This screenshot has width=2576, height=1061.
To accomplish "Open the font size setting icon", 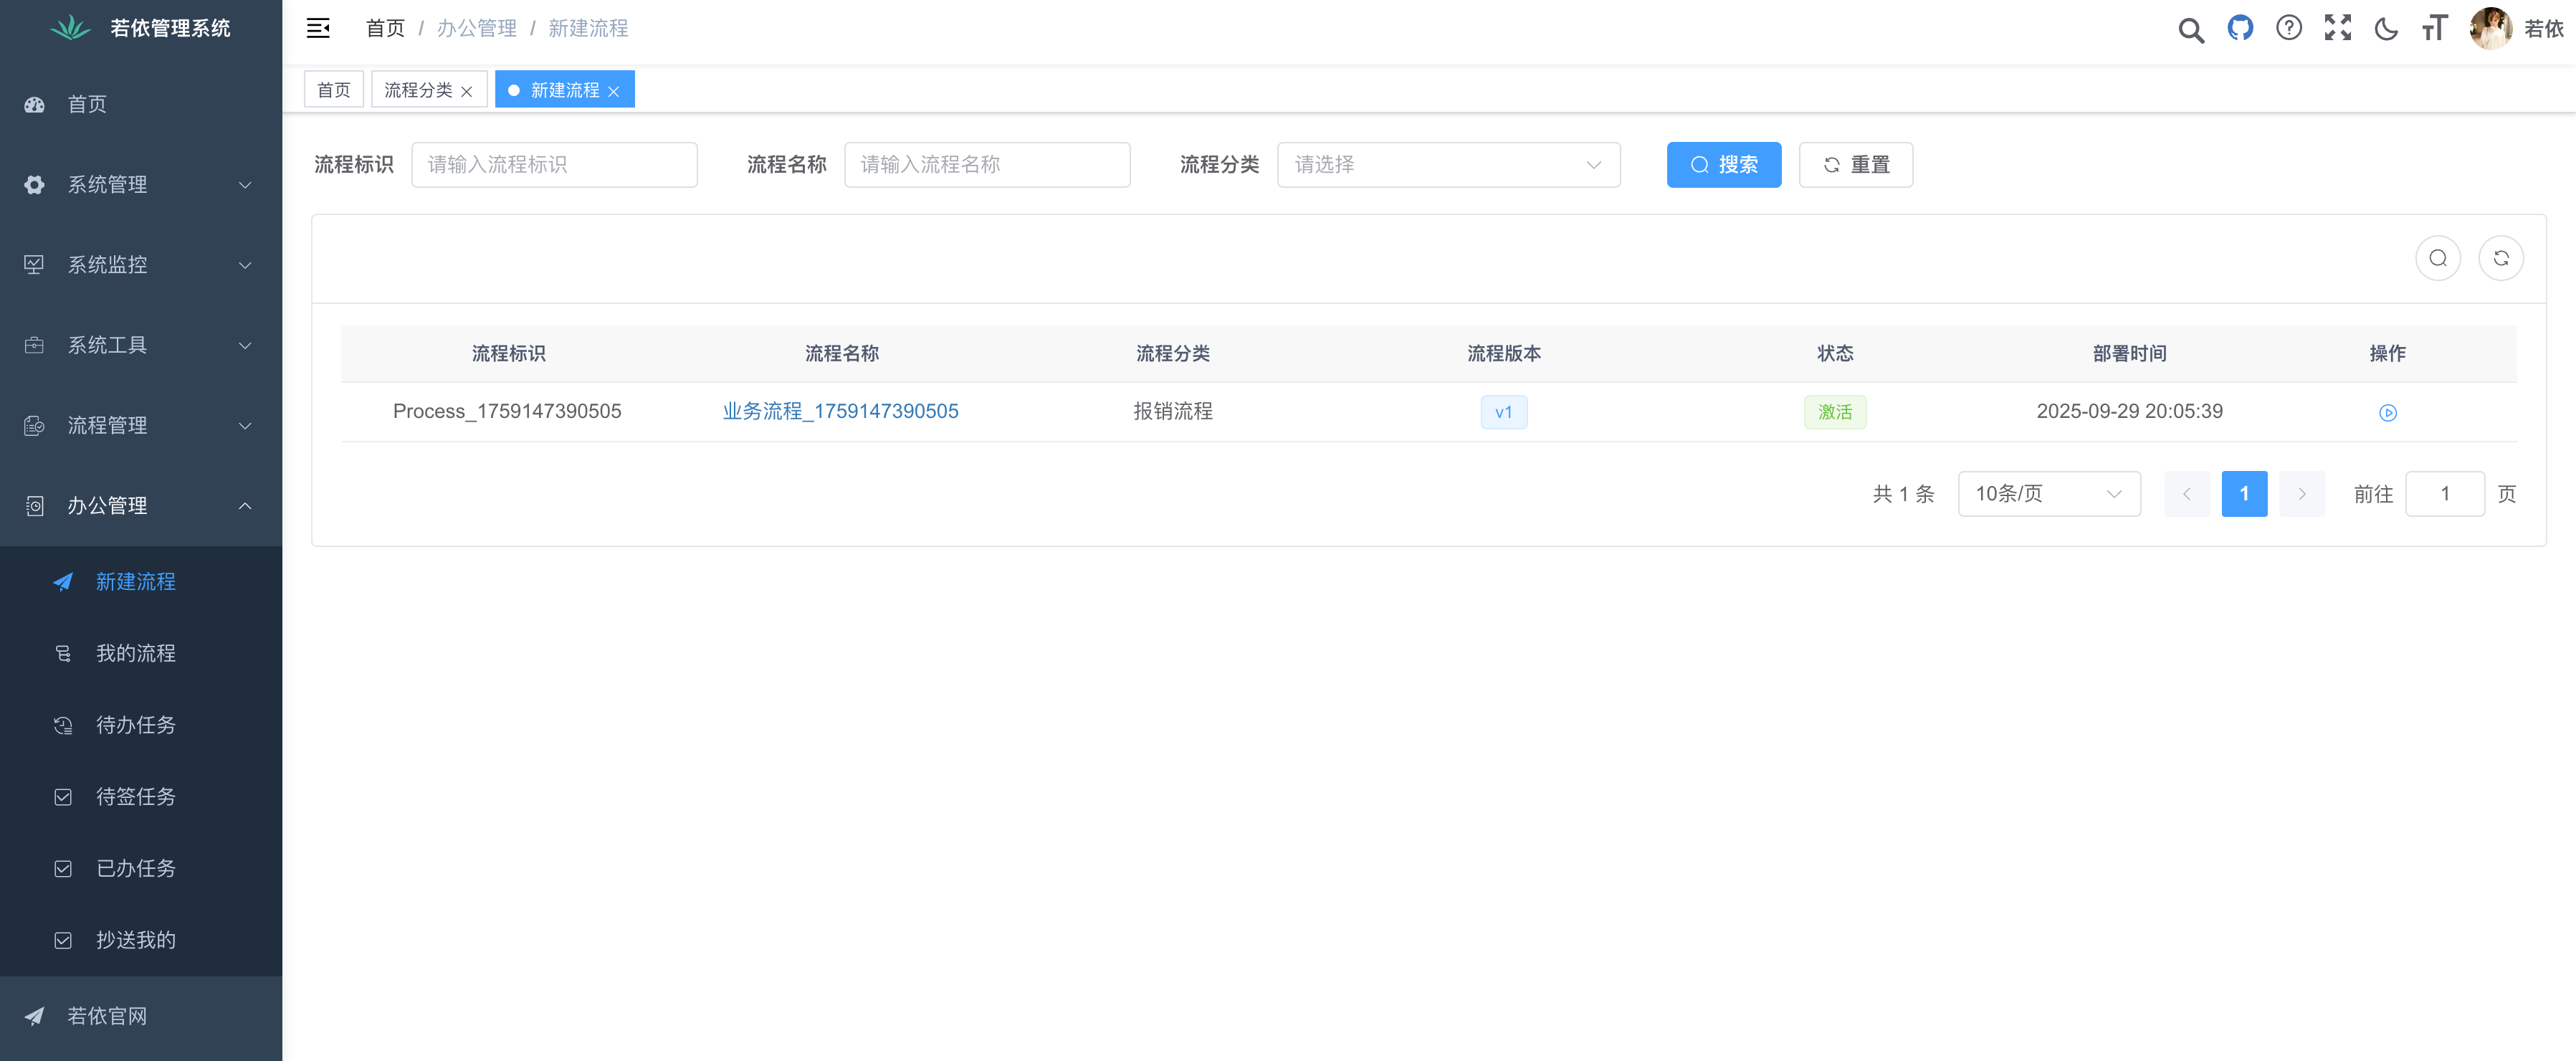I will pos(2434,28).
